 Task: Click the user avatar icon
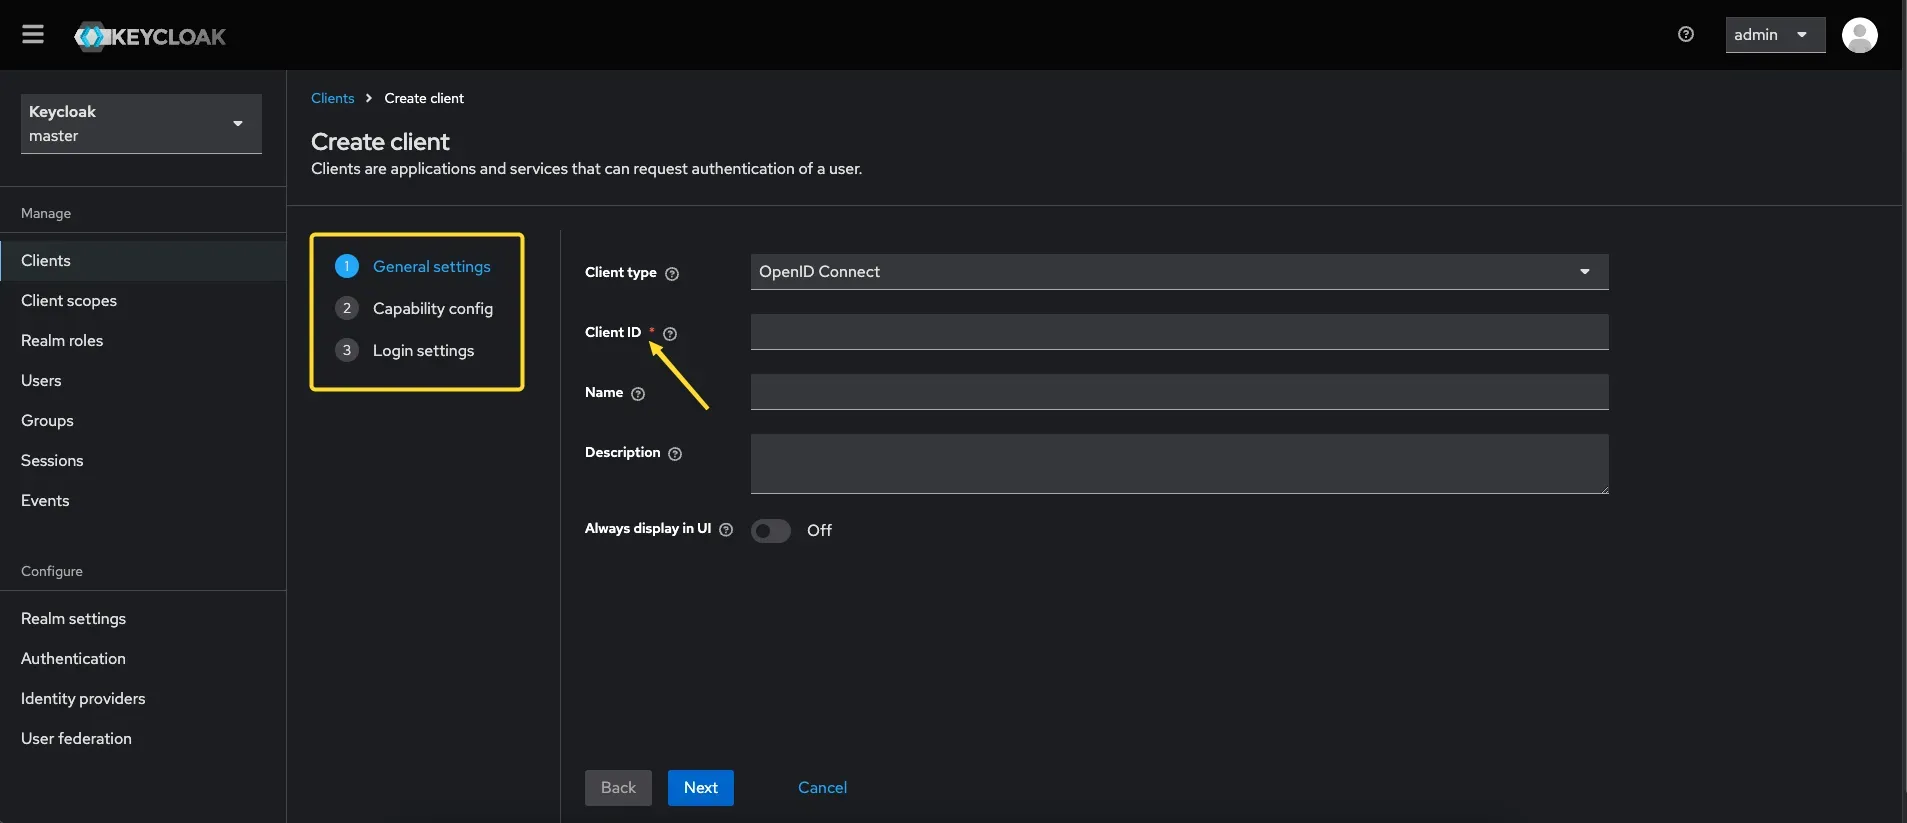point(1859,35)
